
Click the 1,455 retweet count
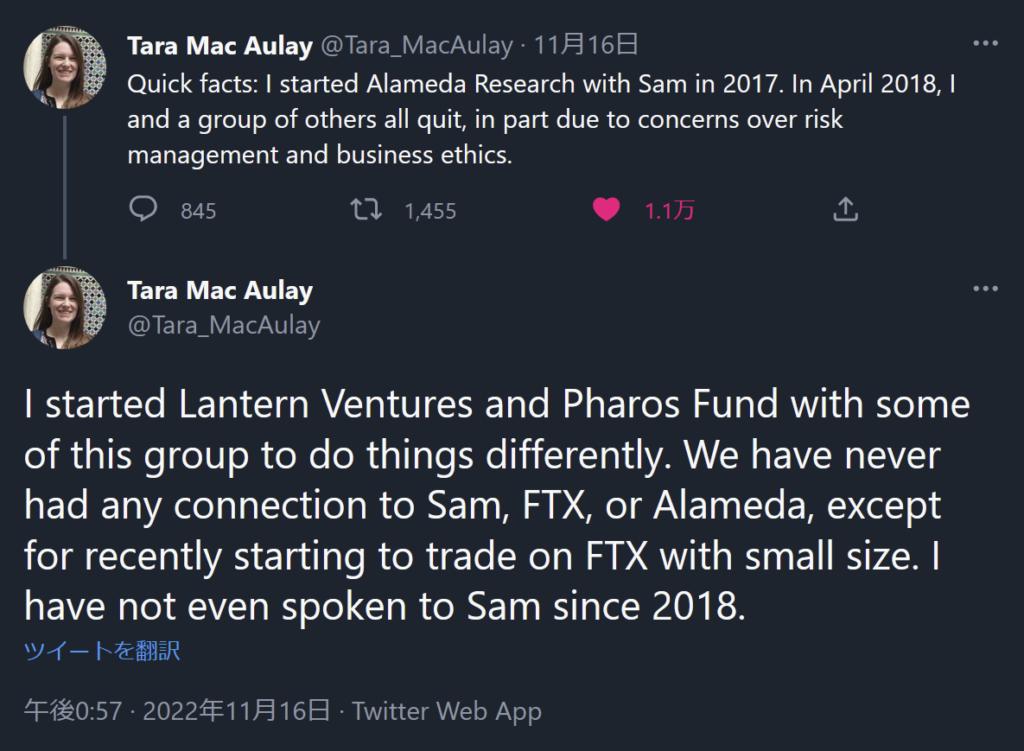coord(430,211)
